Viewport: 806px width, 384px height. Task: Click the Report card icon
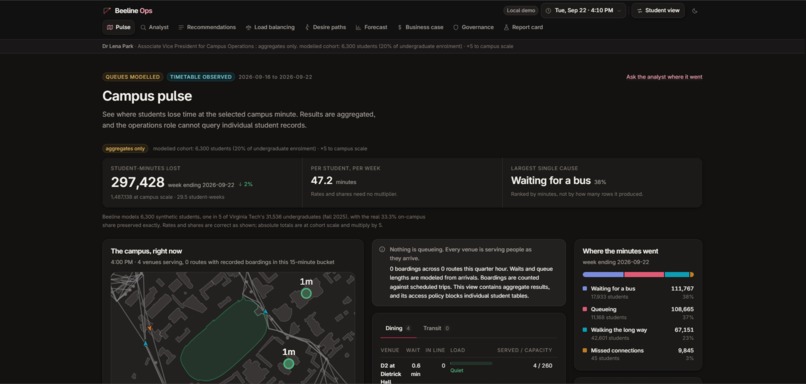(506, 27)
